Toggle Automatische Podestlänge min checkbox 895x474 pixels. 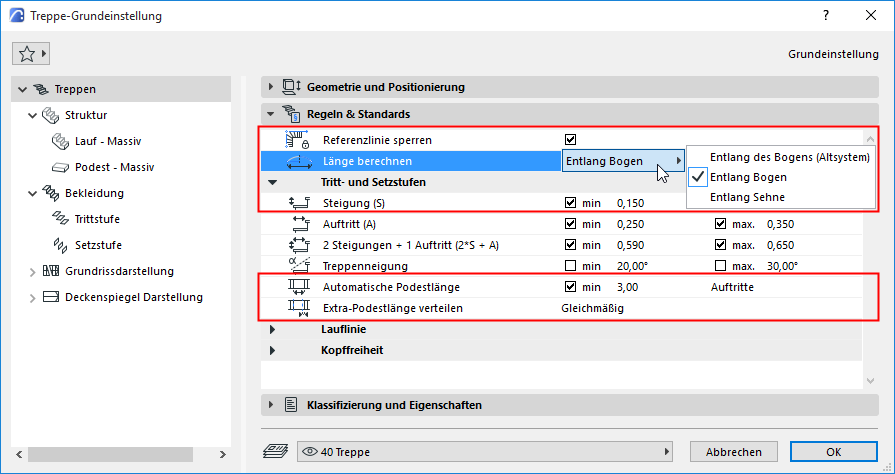click(x=571, y=287)
